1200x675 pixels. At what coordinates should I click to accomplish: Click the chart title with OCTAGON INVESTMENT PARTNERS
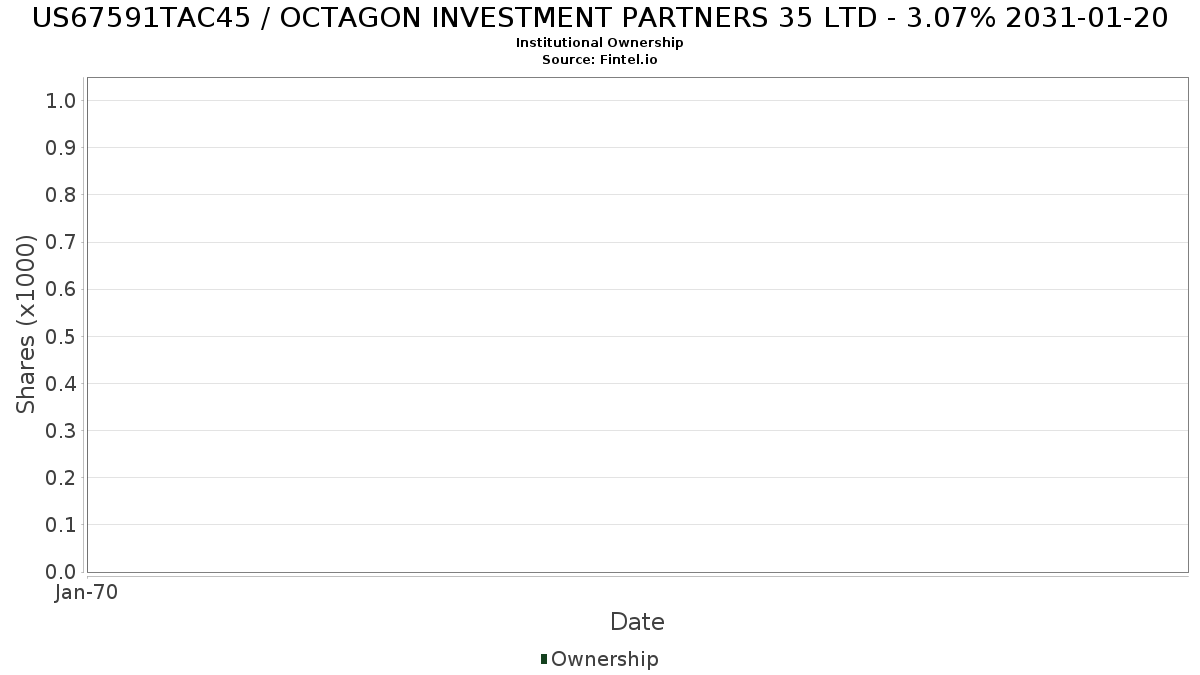pos(600,18)
